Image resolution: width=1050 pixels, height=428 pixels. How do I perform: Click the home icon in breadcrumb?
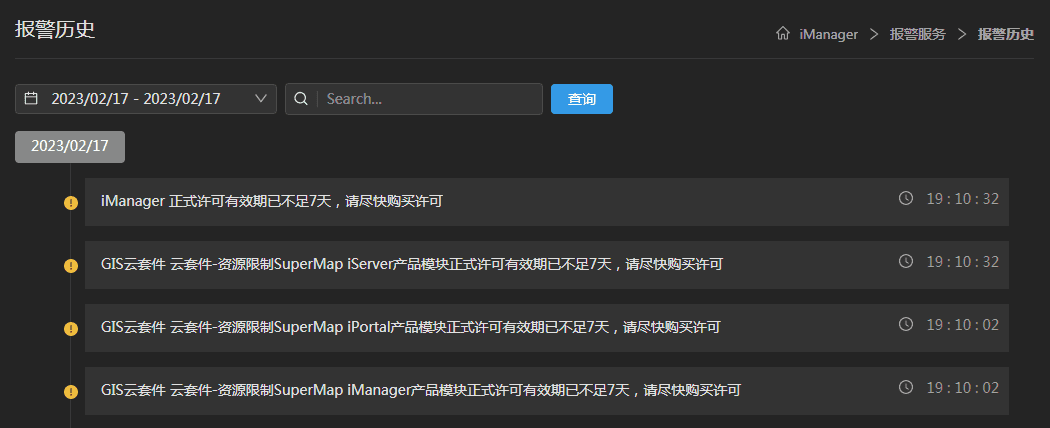click(783, 34)
